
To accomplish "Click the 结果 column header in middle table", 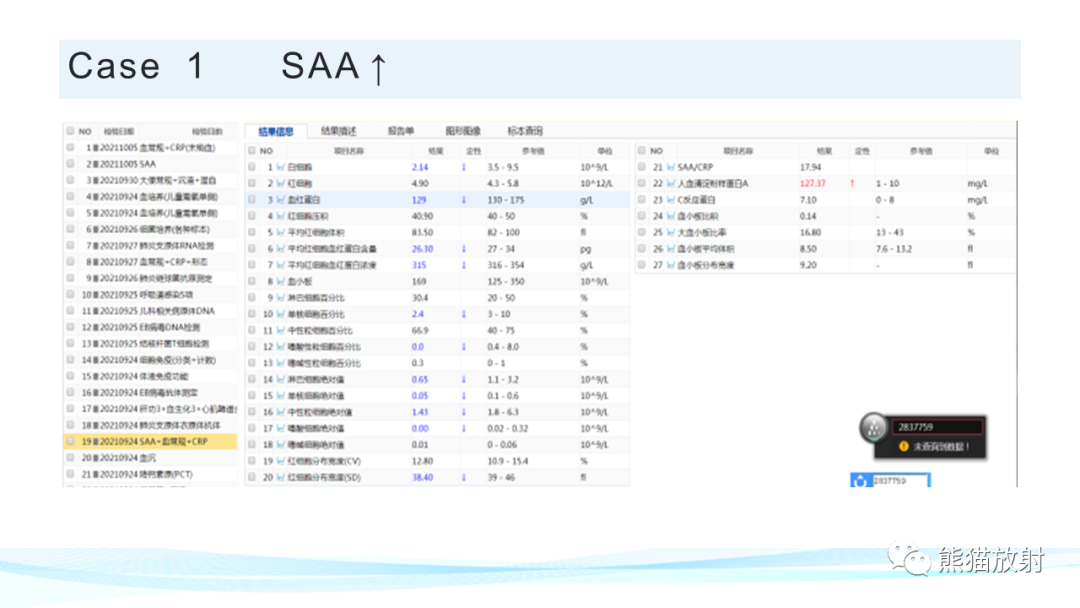I will 435,151.
